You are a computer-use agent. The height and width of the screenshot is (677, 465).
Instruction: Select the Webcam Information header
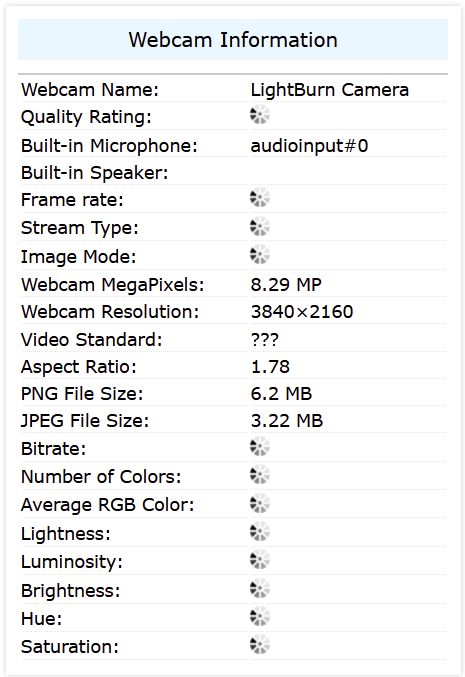(x=233, y=40)
